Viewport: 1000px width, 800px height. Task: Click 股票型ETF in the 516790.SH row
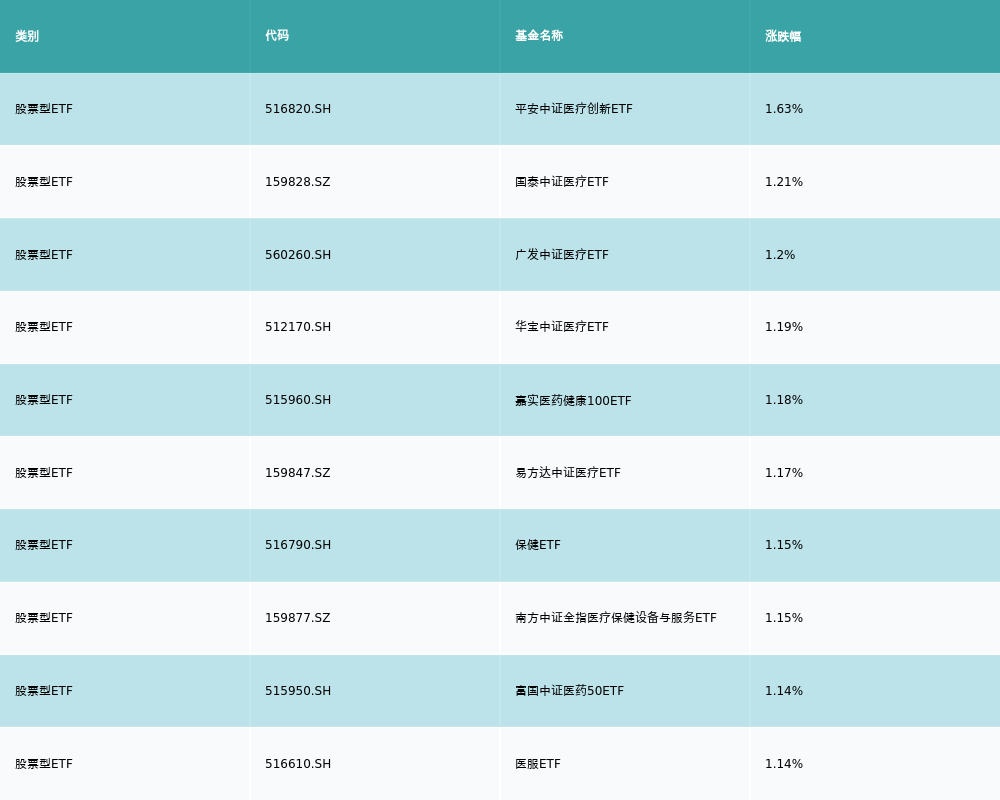[x=44, y=545]
